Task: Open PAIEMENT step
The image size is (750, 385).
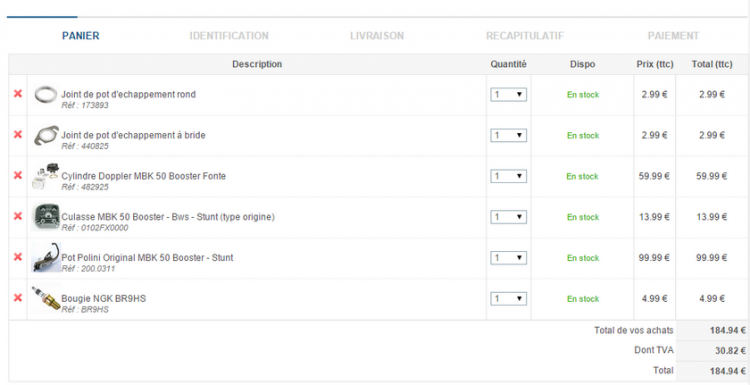Action: 673,36
